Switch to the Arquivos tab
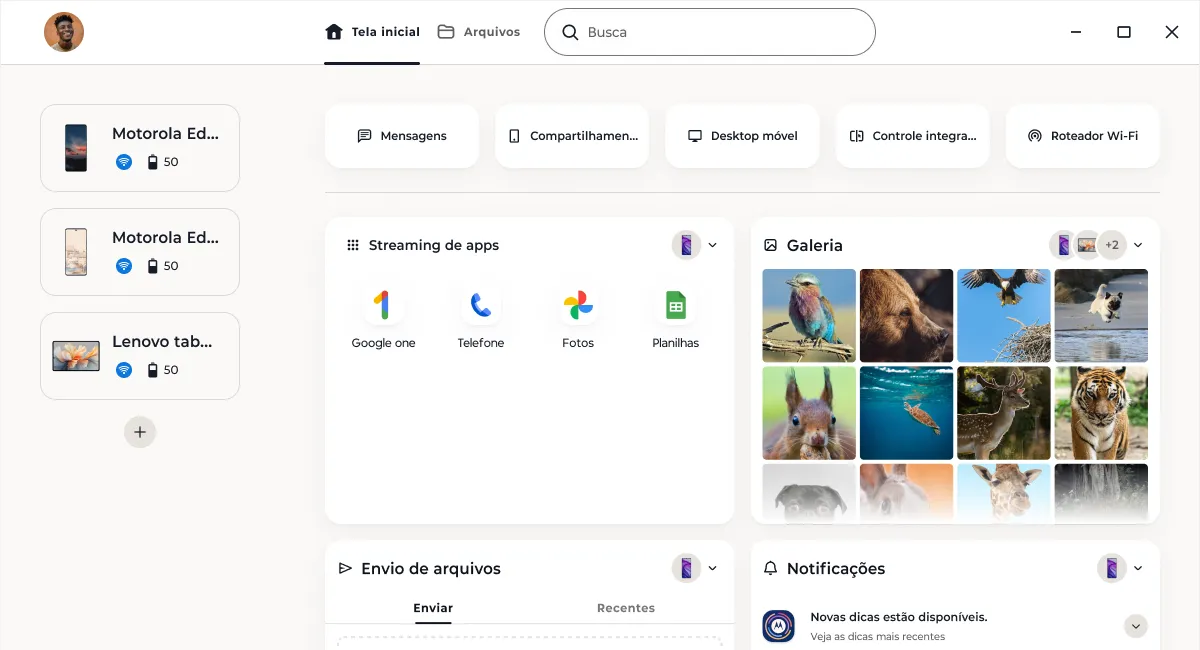 coord(479,32)
